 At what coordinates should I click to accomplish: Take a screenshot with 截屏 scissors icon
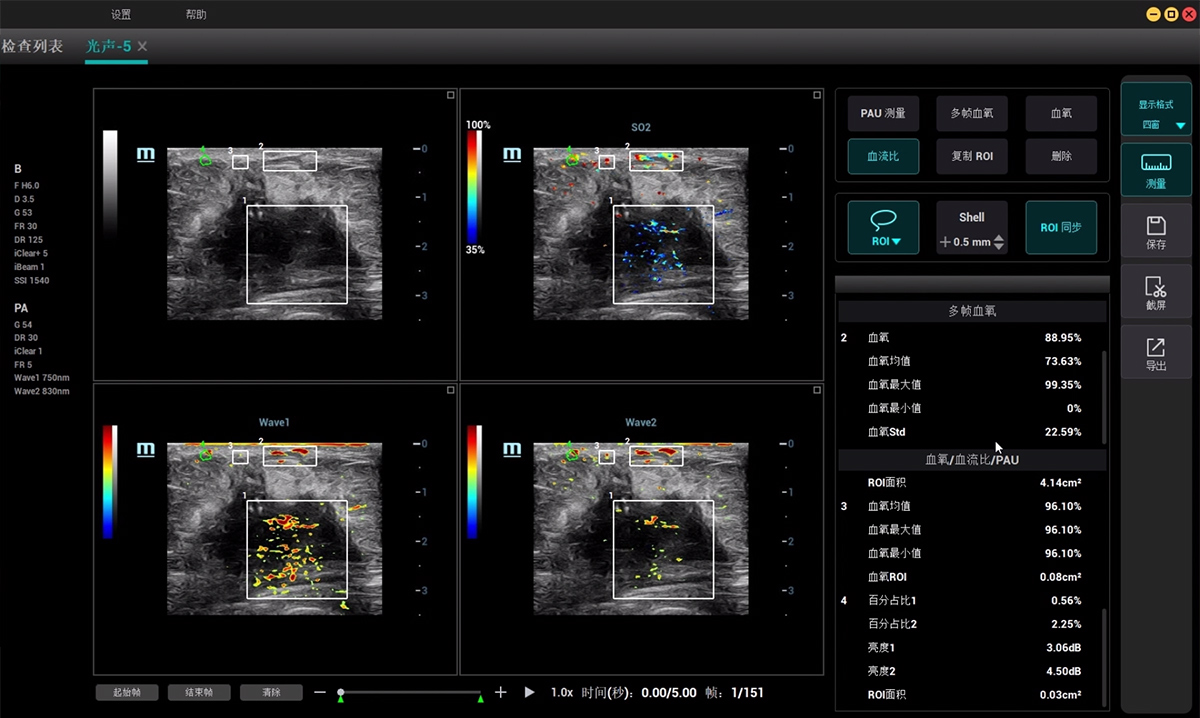(1156, 293)
